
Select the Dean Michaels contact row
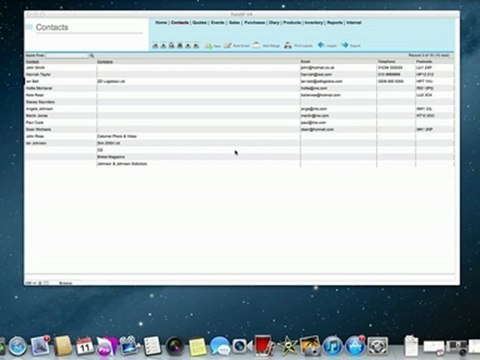(x=240, y=129)
